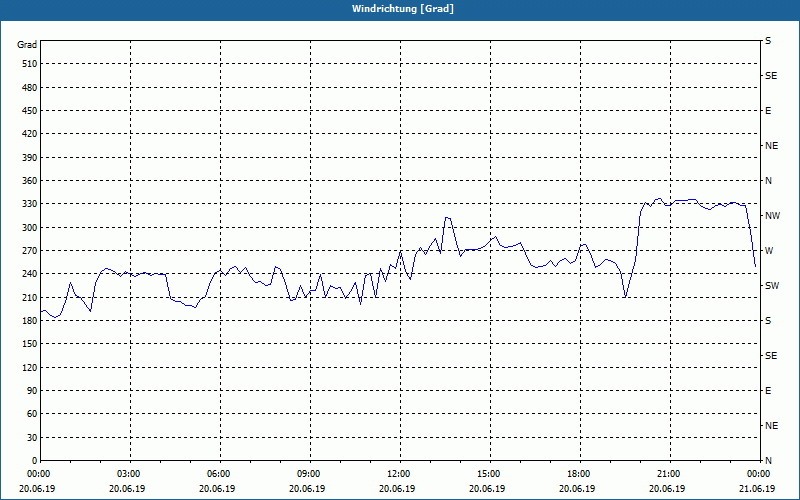Click the 90 degree axis label
Image resolution: width=800 pixels, height=500 pixels.
click(33, 391)
